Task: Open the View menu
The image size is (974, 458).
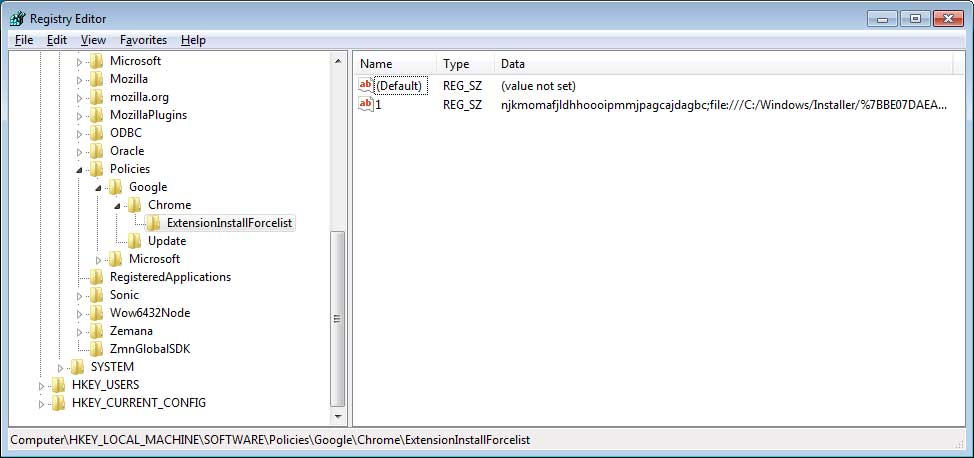Action: click(93, 40)
